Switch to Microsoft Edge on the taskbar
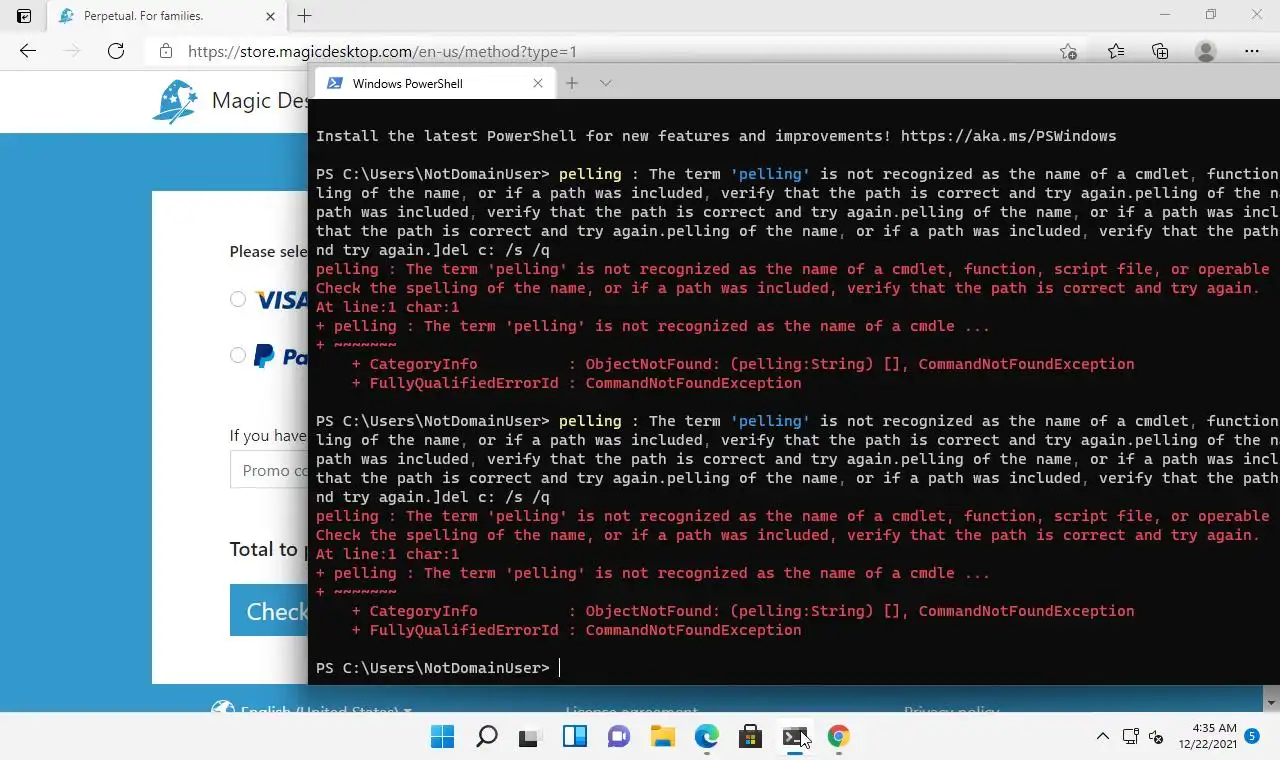Screen dimensions: 1280x760 pyautogui.click(x=706, y=737)
